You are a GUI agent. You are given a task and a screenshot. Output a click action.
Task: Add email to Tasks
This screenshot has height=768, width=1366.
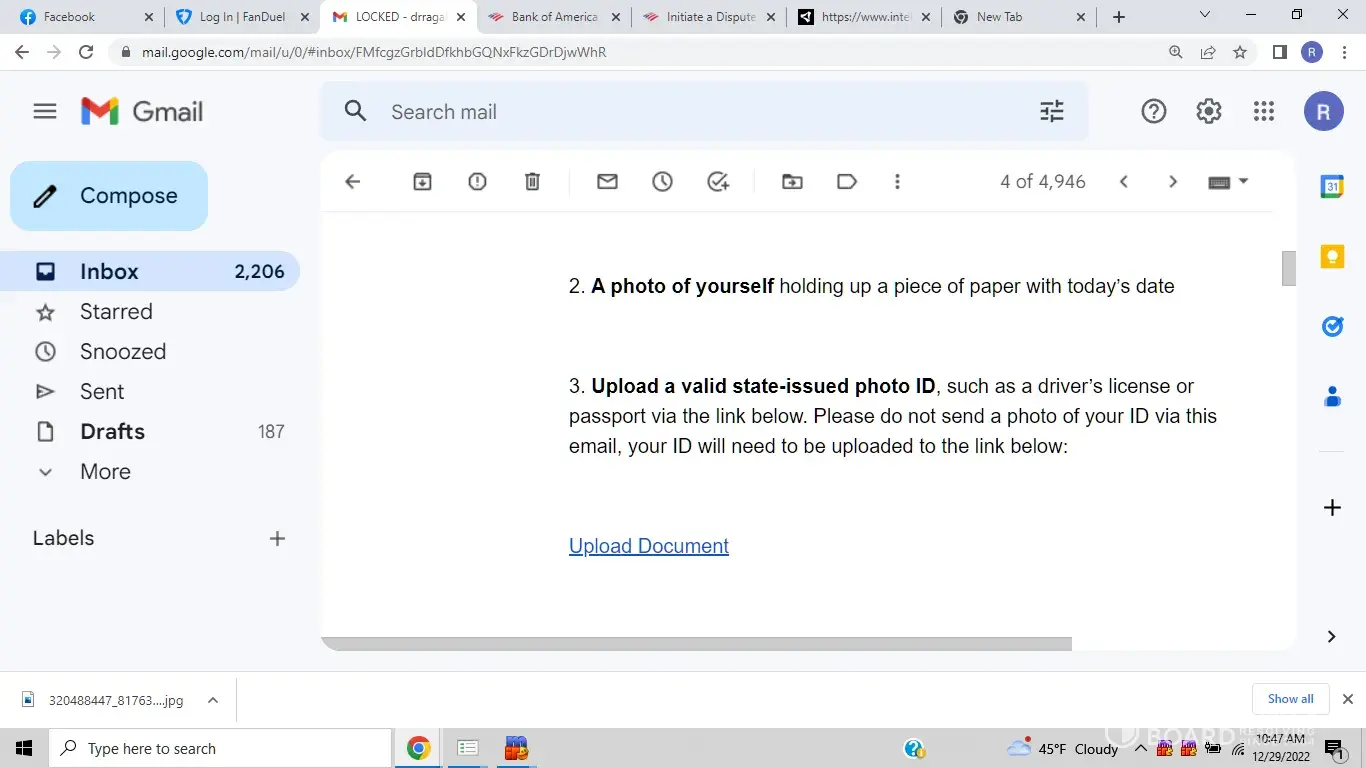pyautogui.click(x=718, y=181)
